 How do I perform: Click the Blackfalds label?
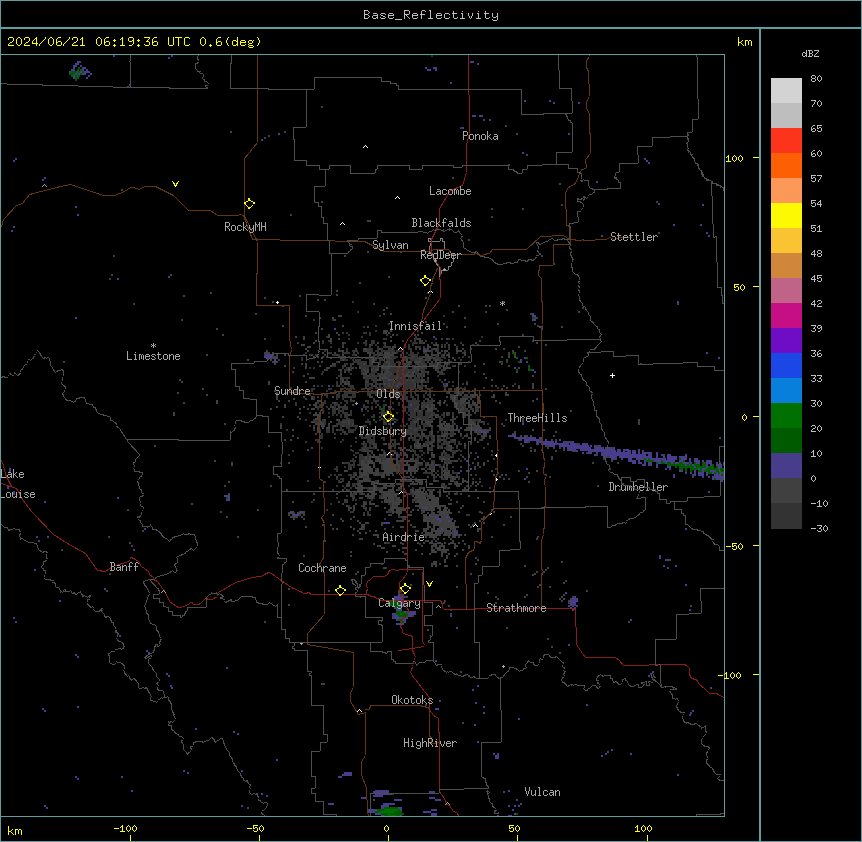(441, 223)
